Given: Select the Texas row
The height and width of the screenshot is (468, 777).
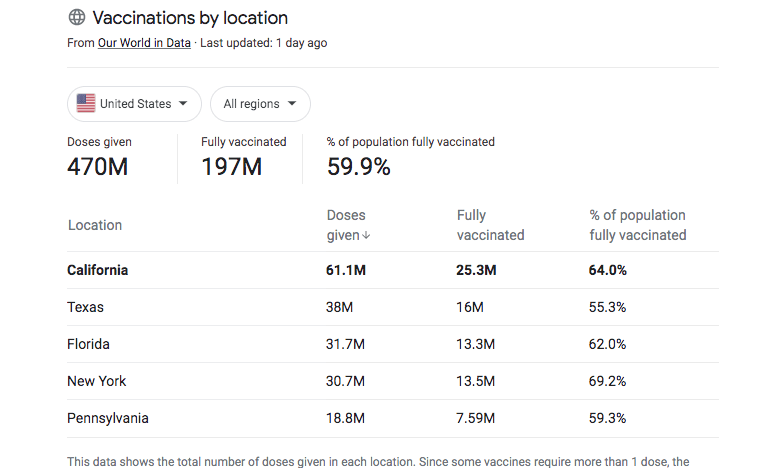Looking at the screenshot, I should [393, 307].
